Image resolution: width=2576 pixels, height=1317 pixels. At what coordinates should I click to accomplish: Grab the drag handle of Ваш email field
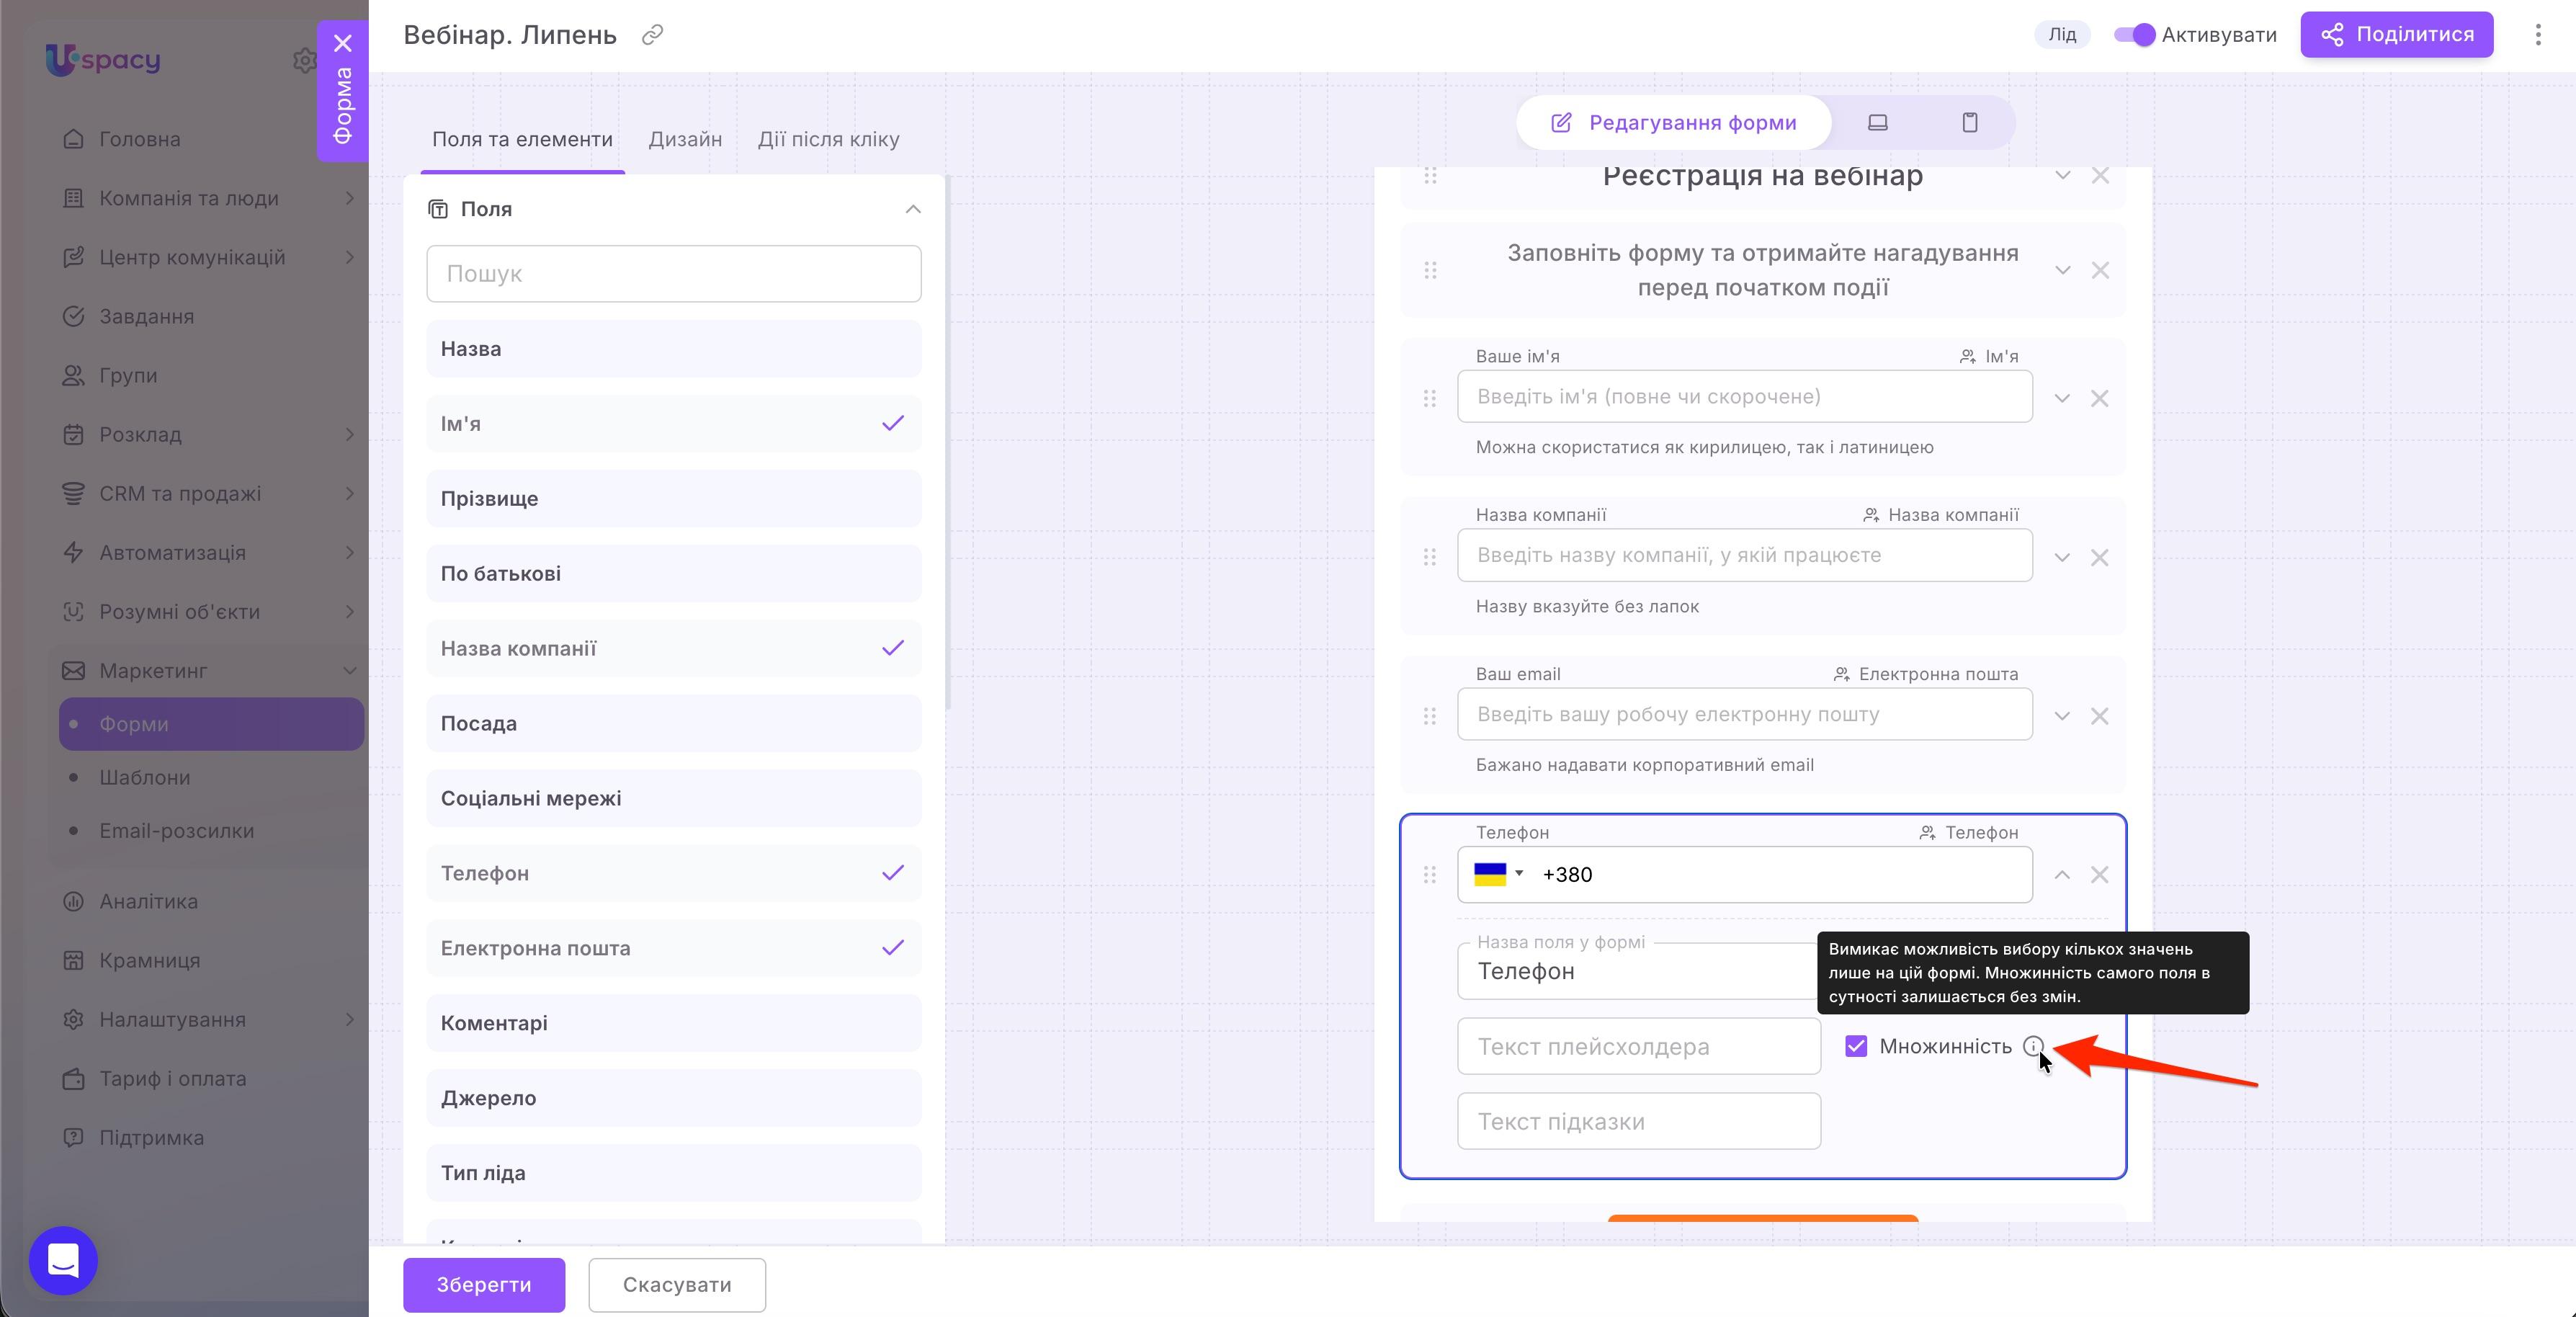(1429, 716)
